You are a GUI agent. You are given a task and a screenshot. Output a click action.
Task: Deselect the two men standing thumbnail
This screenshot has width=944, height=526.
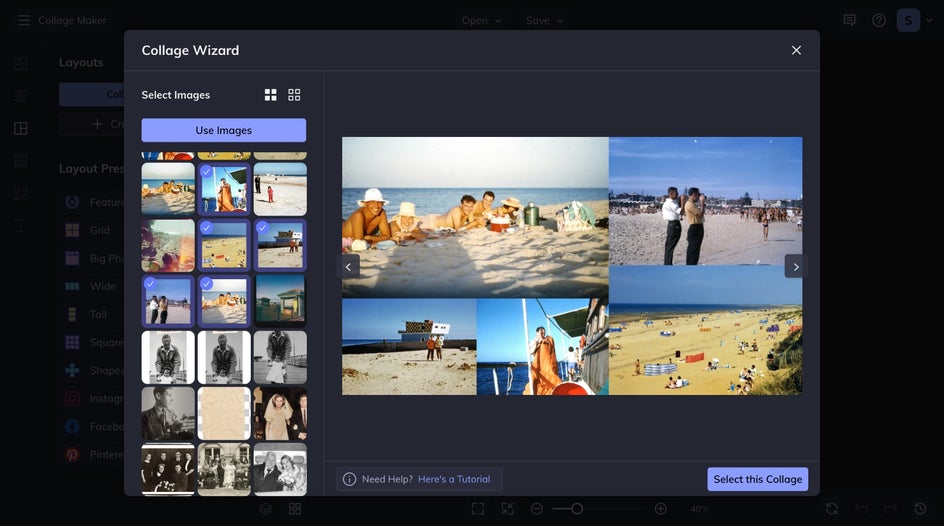168,301
